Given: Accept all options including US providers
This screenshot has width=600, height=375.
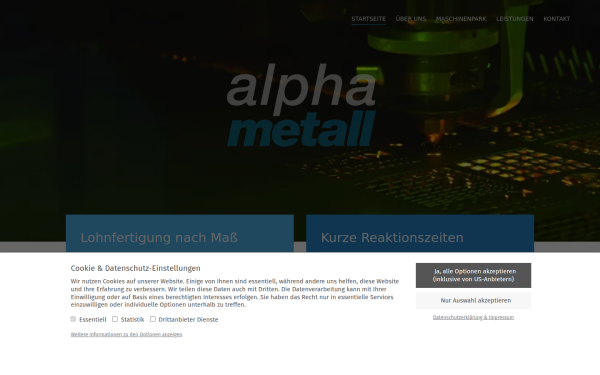Looking at the screenshot, I should pos(473,275).
